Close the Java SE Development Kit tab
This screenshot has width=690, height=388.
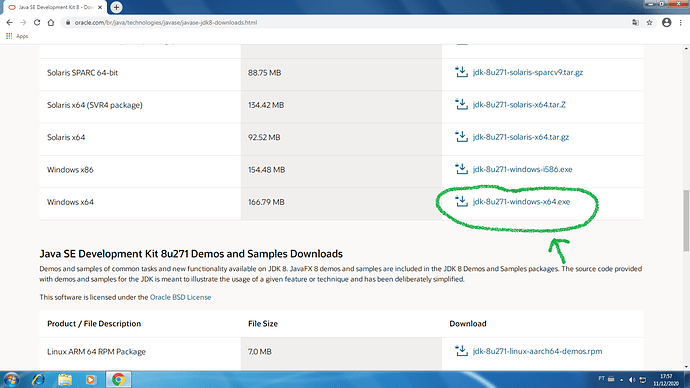(100, 7)
